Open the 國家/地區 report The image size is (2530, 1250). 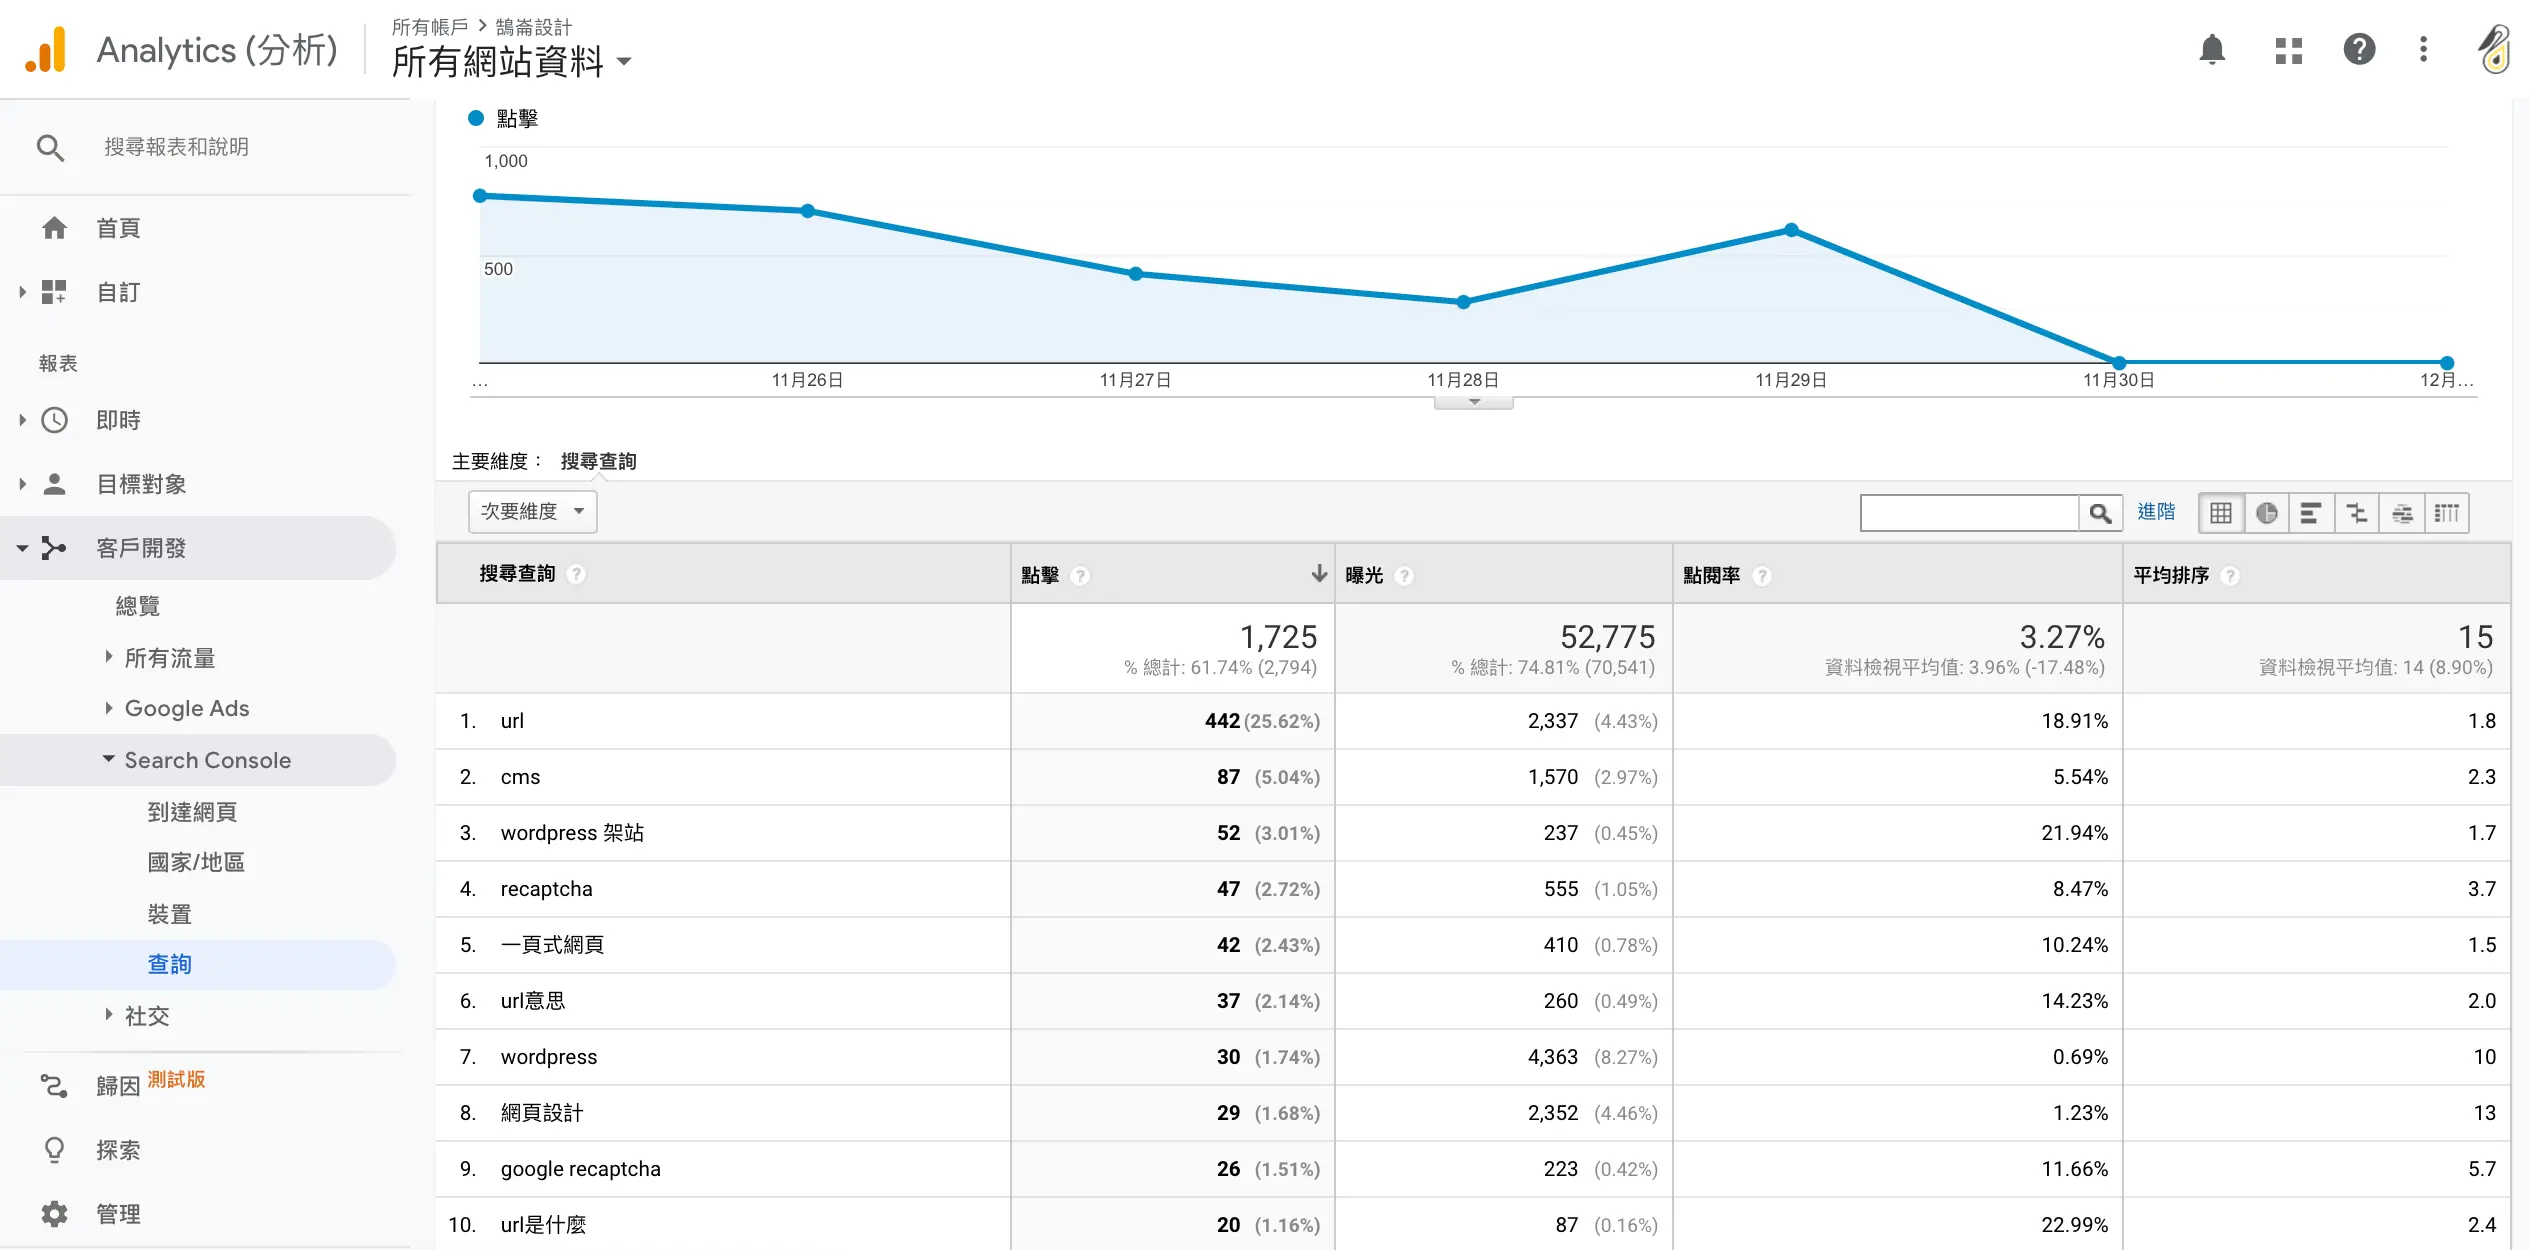[x=196, y=862]
